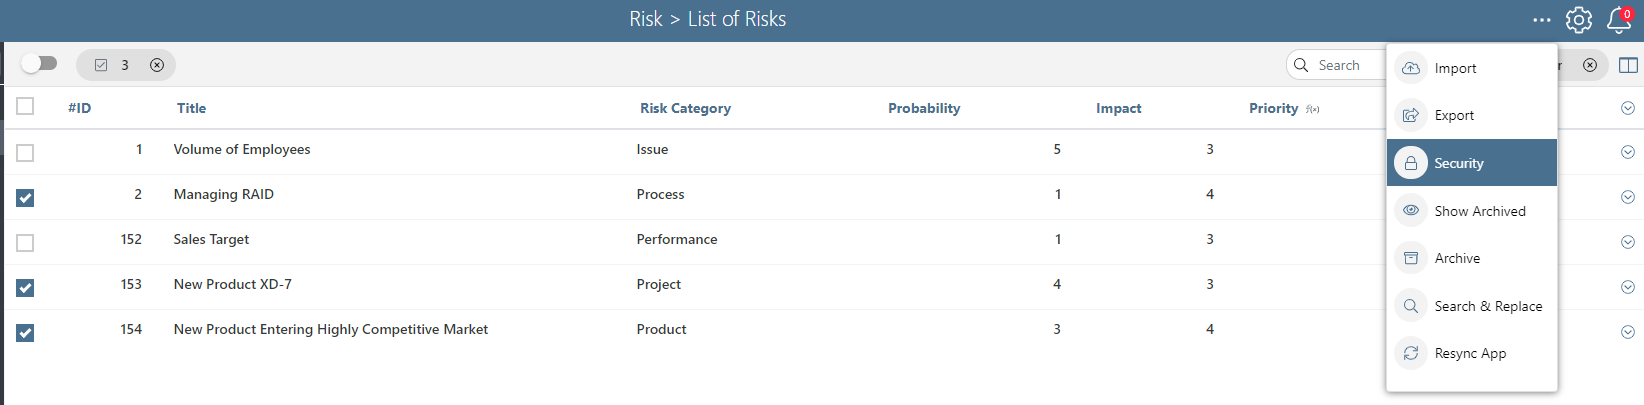Expand the header row dropdown chevron
This screenshot has width=1644, height=405.
(1628, 108)
